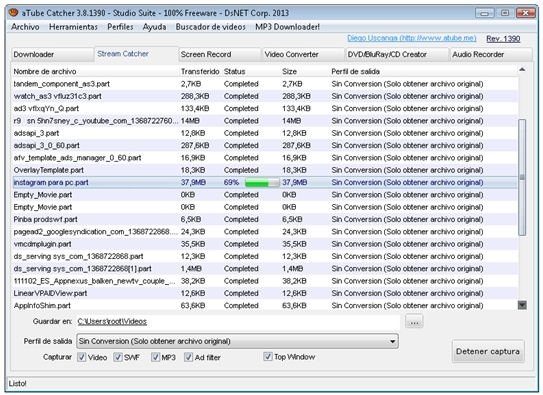Follow the Diego Uscanga atube.me link
The width and height of the screenshot is (543, 395).
coord(412,38)
